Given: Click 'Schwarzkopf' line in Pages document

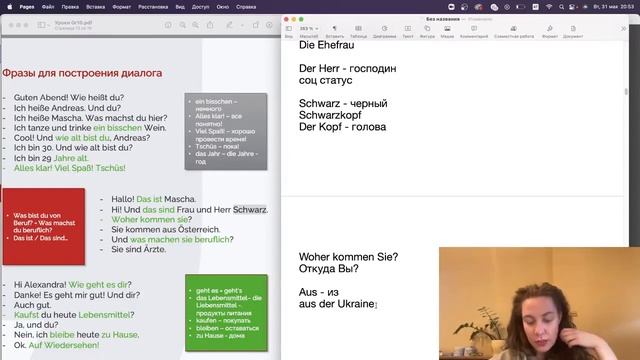Looking at the screenshot, I should [x=330, y=115].
